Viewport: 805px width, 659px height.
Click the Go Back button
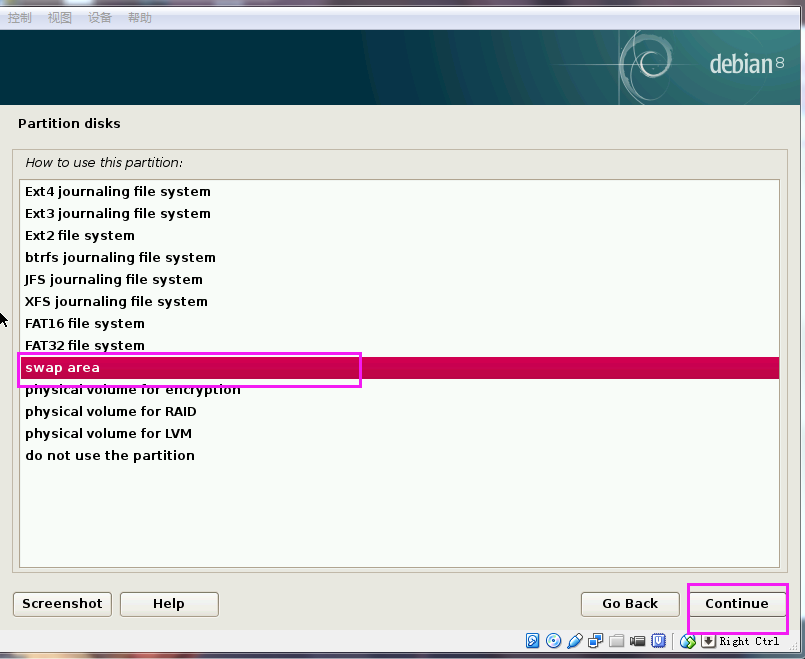pos(630,604)
